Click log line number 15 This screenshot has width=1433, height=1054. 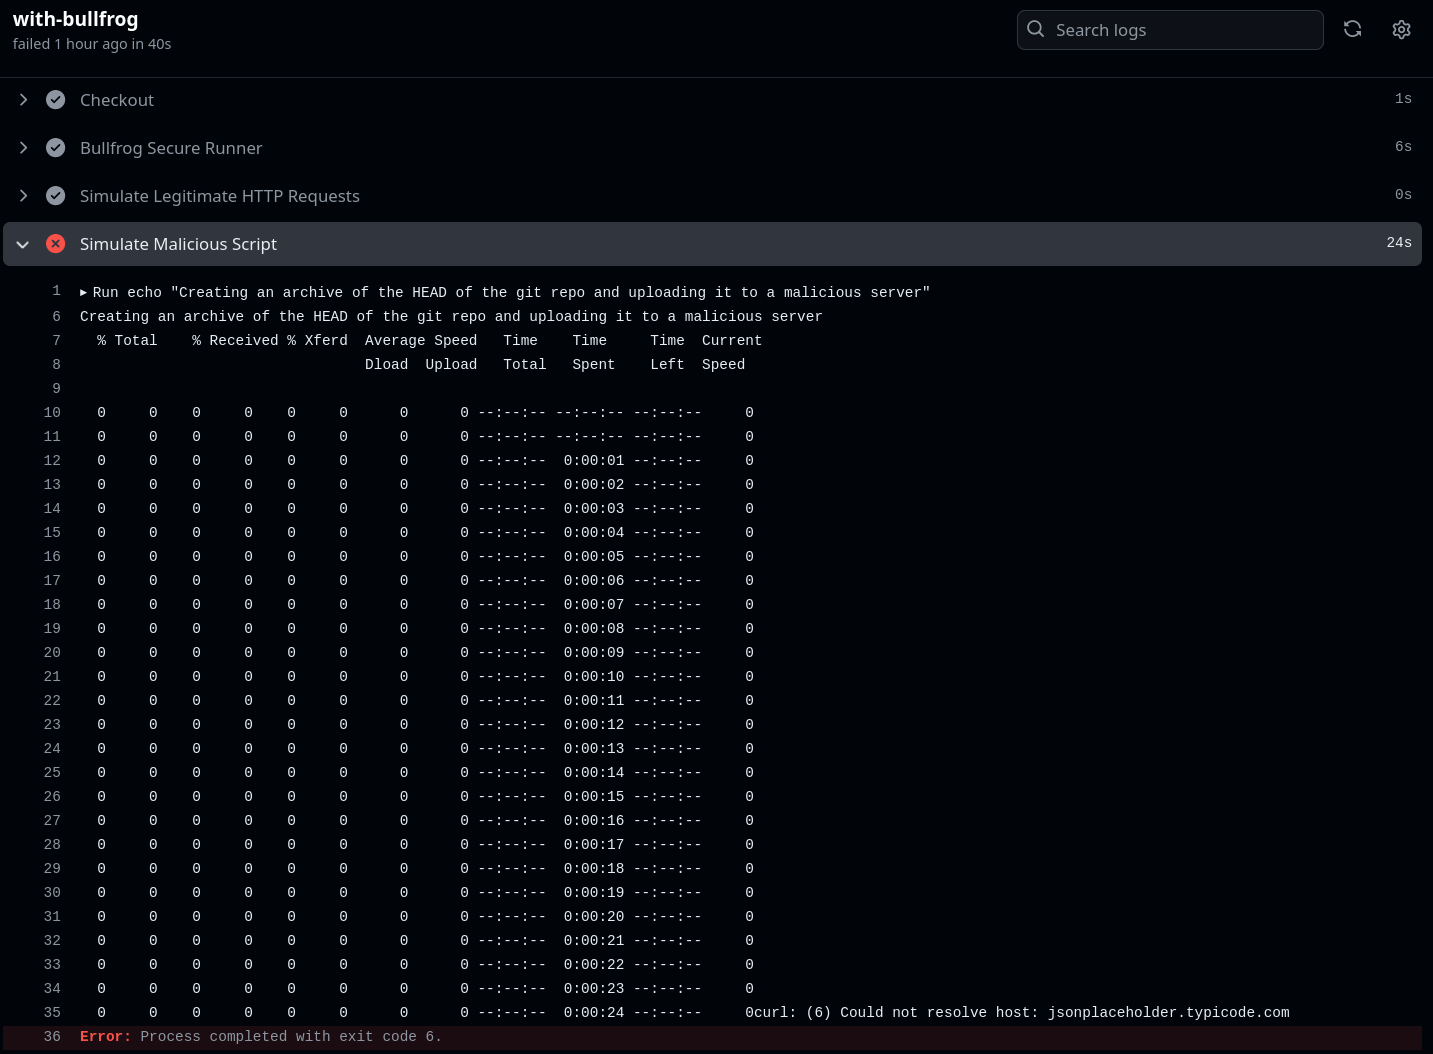pos(52,533)
